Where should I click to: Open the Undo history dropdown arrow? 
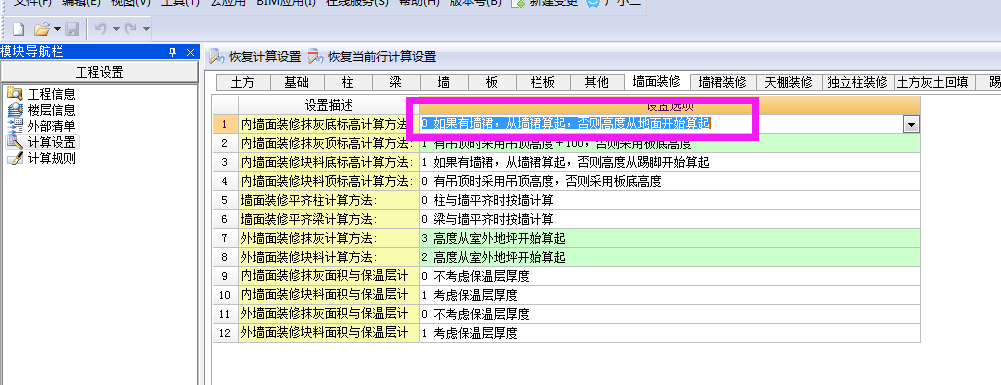(116, 29)
